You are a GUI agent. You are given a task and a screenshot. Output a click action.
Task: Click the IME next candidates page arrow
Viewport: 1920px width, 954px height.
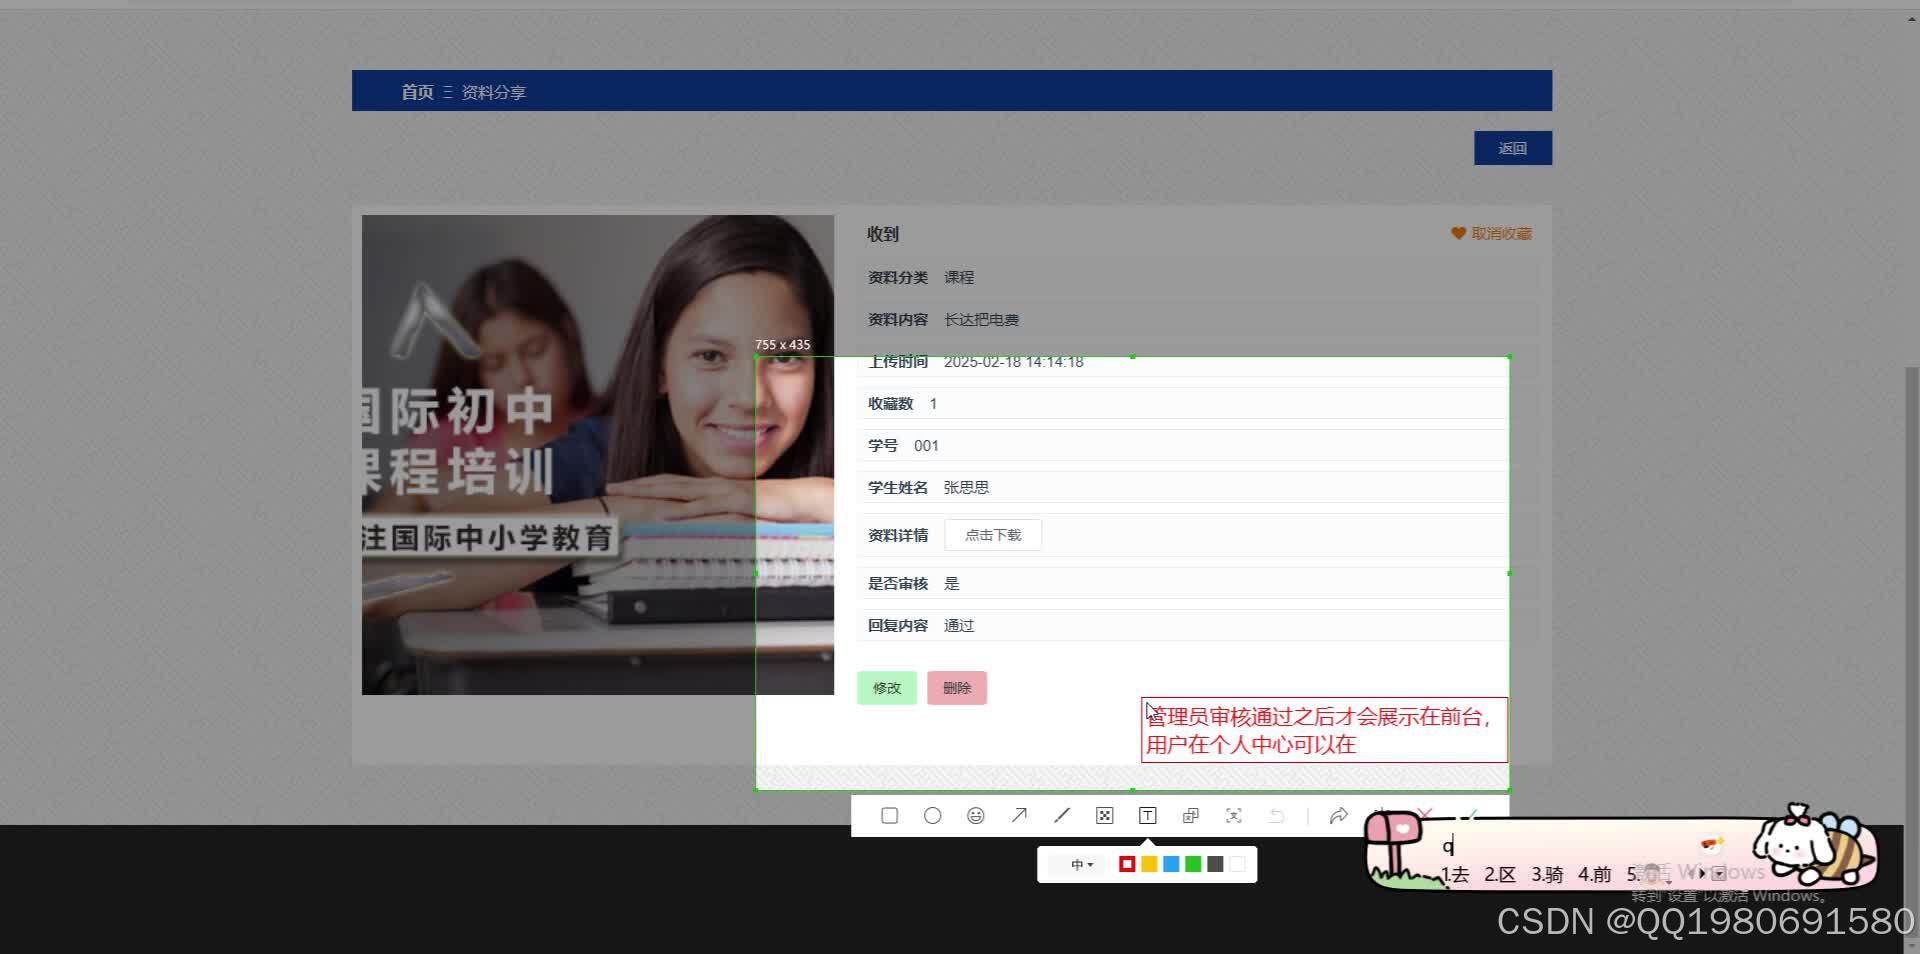[1702, 874]
